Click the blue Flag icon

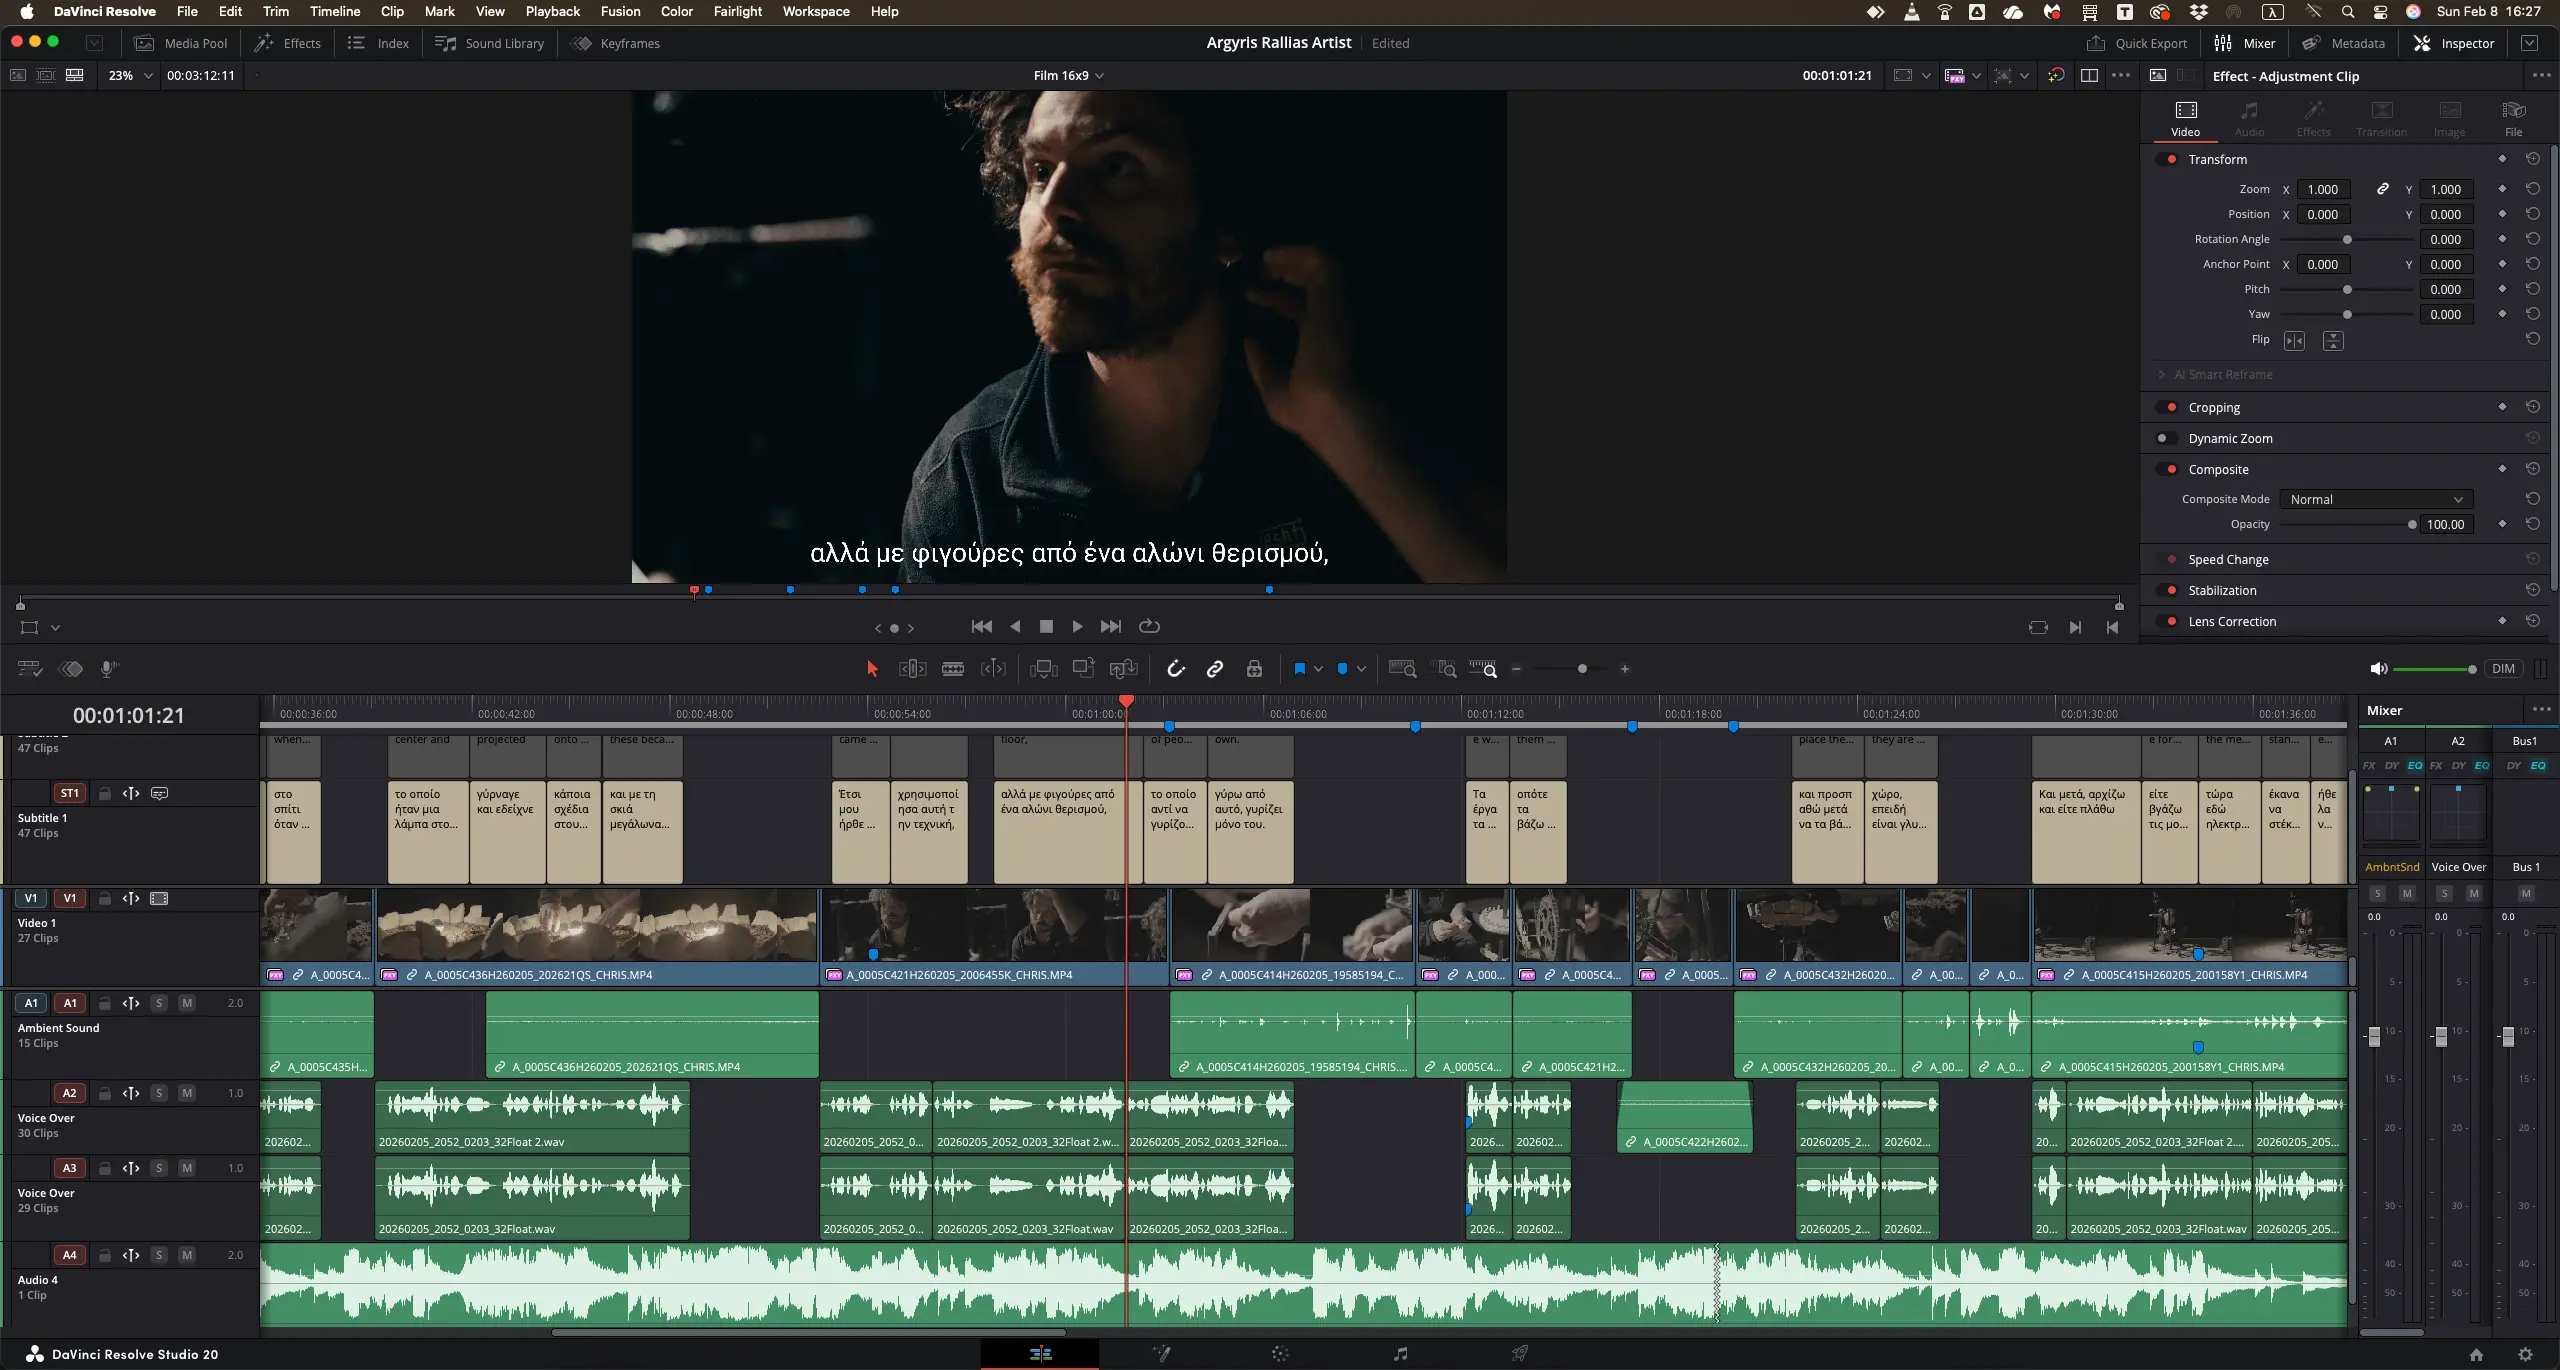(1299, 669)
